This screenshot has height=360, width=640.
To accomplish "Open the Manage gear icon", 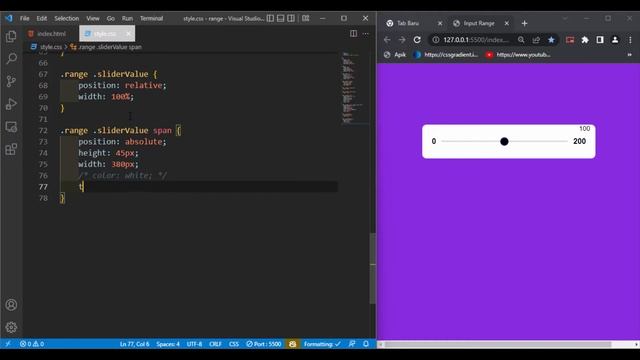I will (x=11, y=327).
